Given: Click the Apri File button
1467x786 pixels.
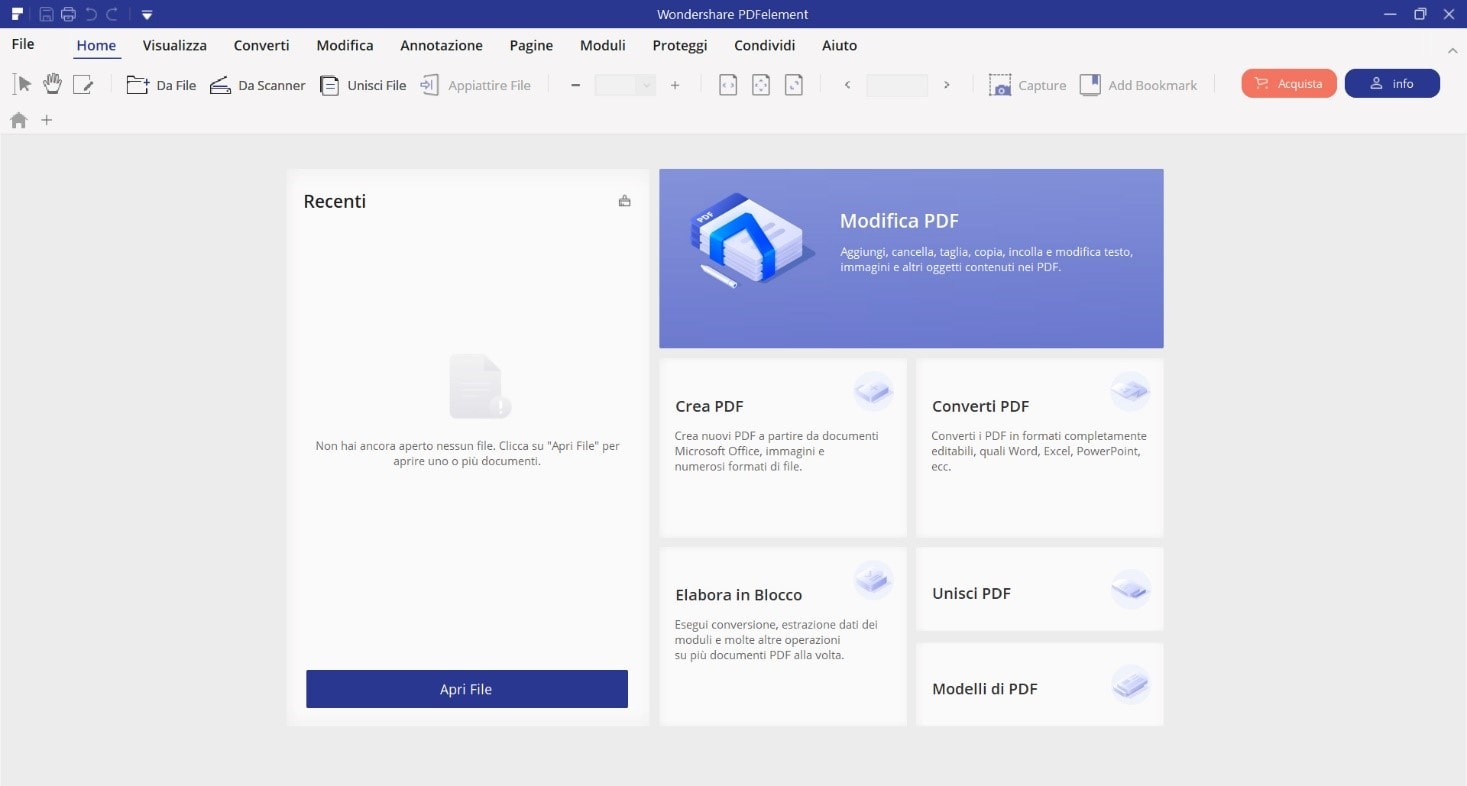Looking at the screenshot, I should [x=466, y=689].
